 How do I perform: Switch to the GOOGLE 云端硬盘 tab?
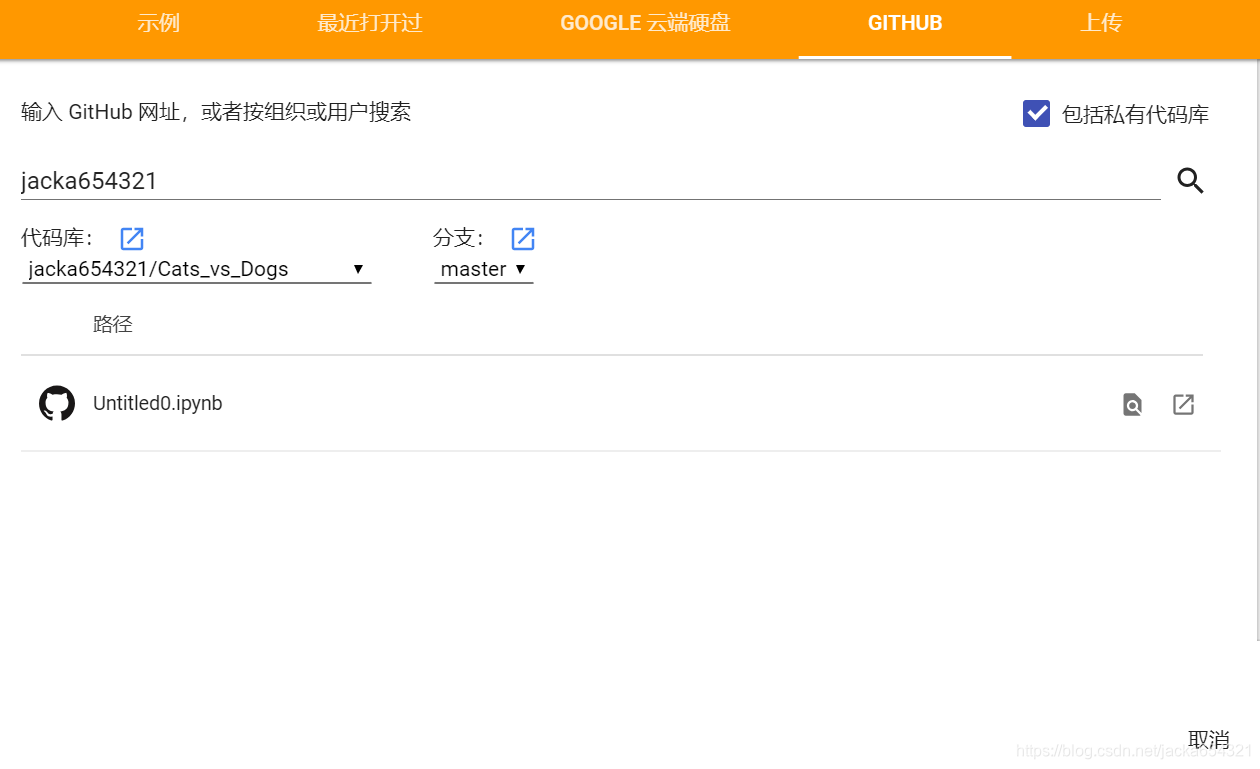[x=645, y=23]
